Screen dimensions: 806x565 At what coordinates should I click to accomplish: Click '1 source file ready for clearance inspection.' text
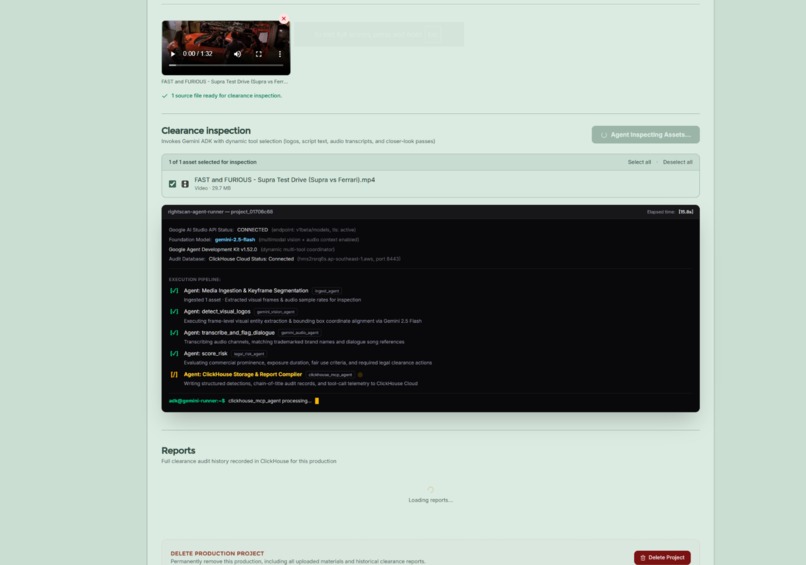(226, 96)
